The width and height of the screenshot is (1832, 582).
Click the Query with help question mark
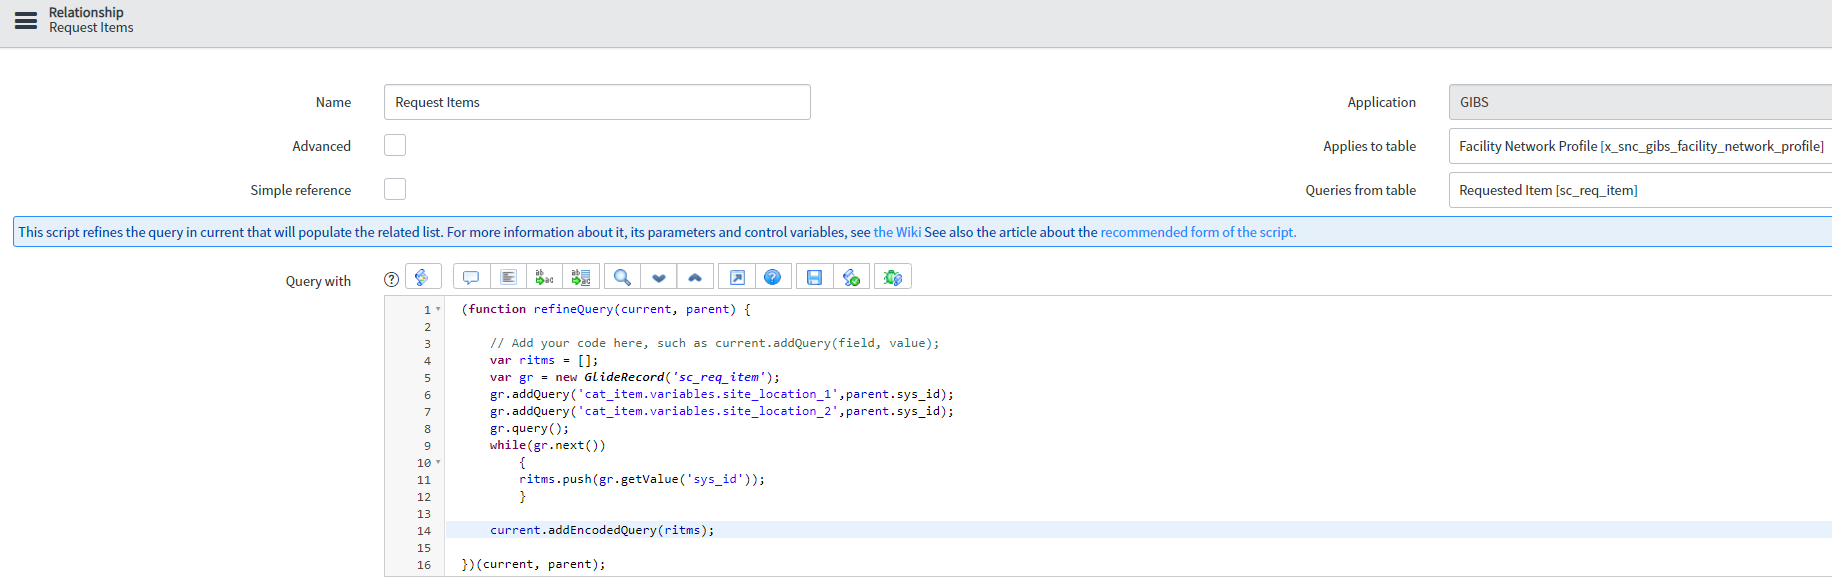pos(392,280)
